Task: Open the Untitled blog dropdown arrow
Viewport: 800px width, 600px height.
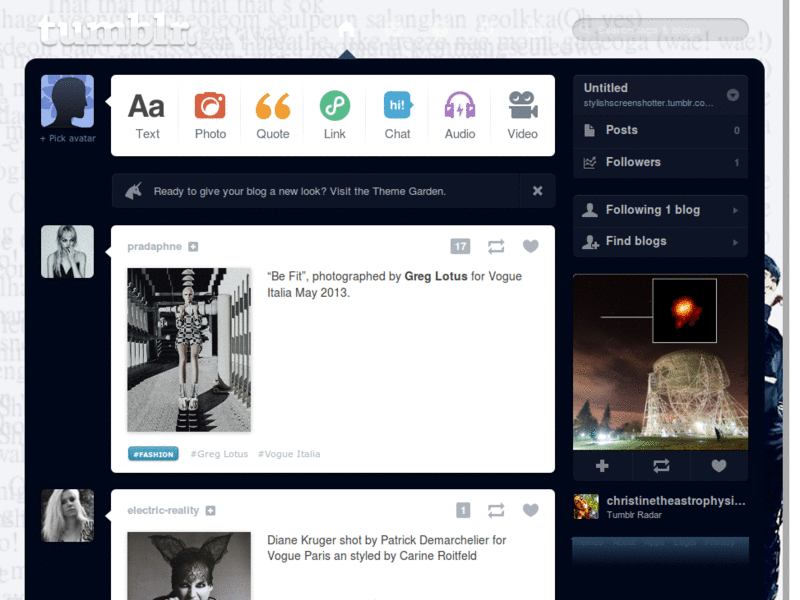Action: [x=733, y=95]
